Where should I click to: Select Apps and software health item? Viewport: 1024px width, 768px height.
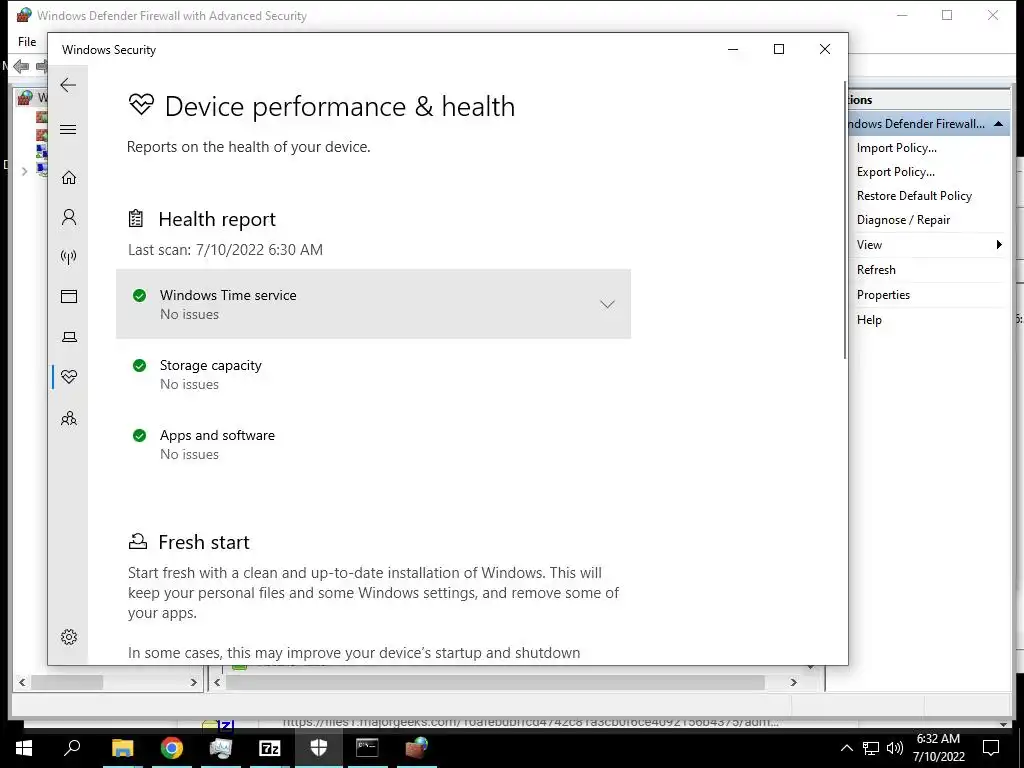tap(374, 444)
